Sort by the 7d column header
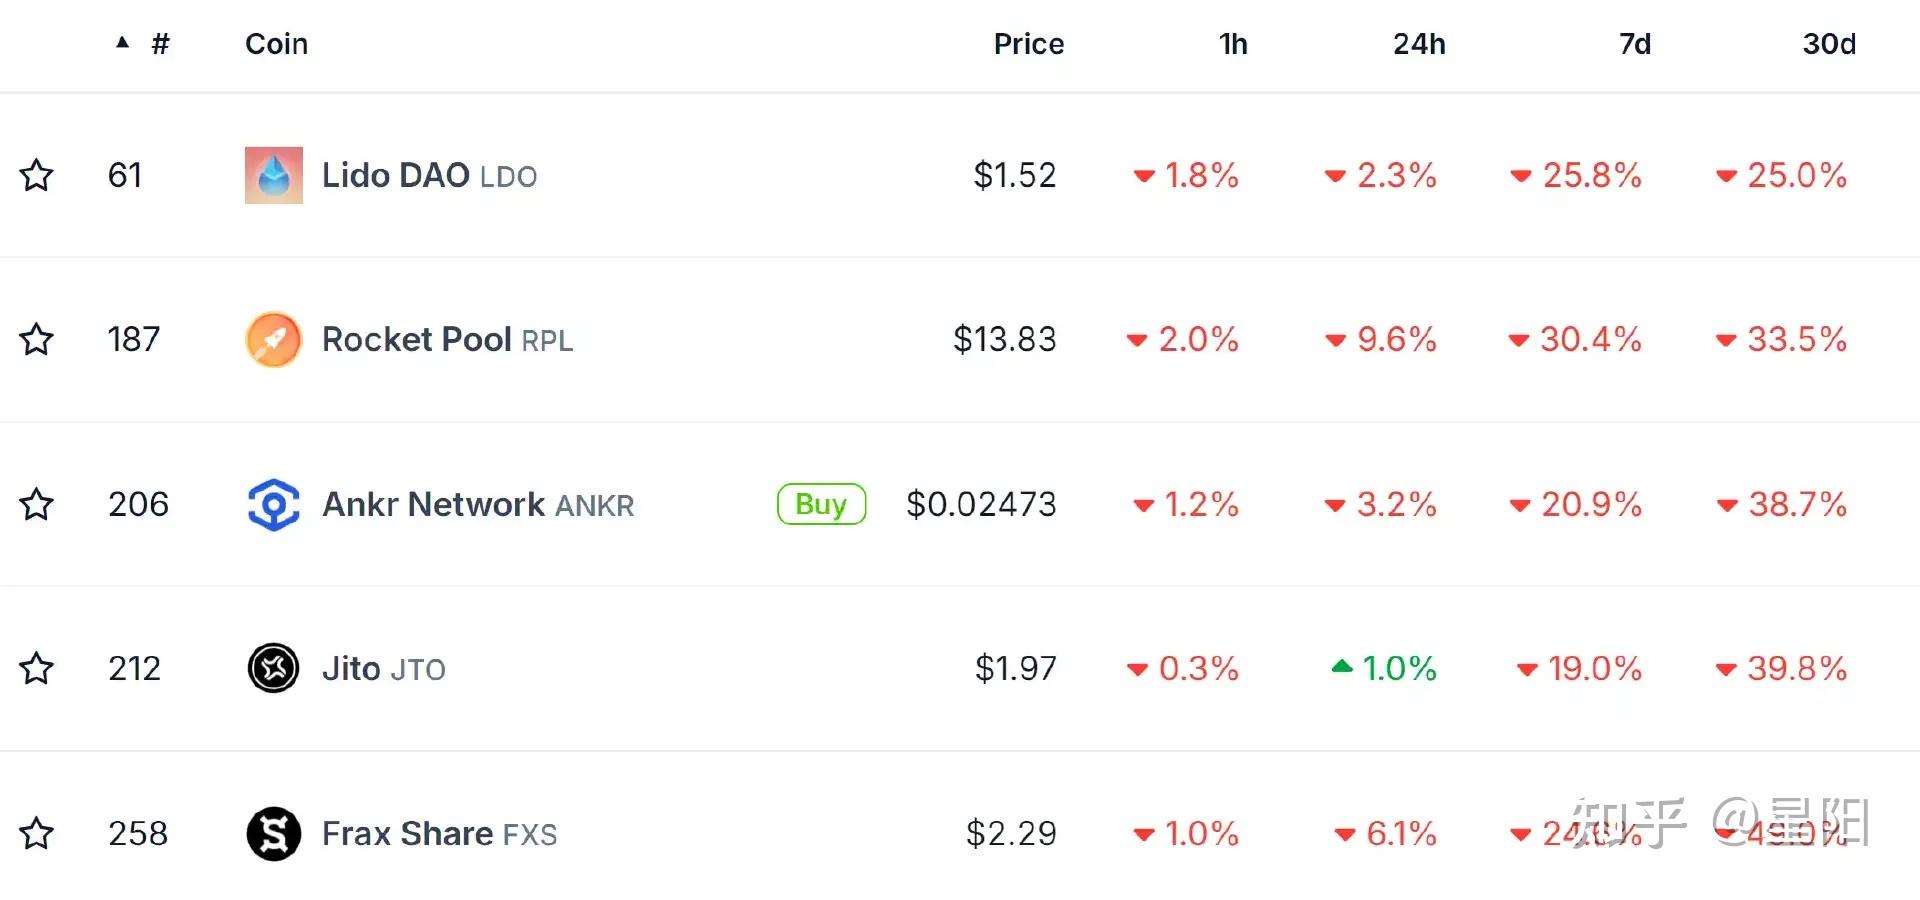Image resolution: width=1920 pixels, height=900 pixels. point(1634,43)
